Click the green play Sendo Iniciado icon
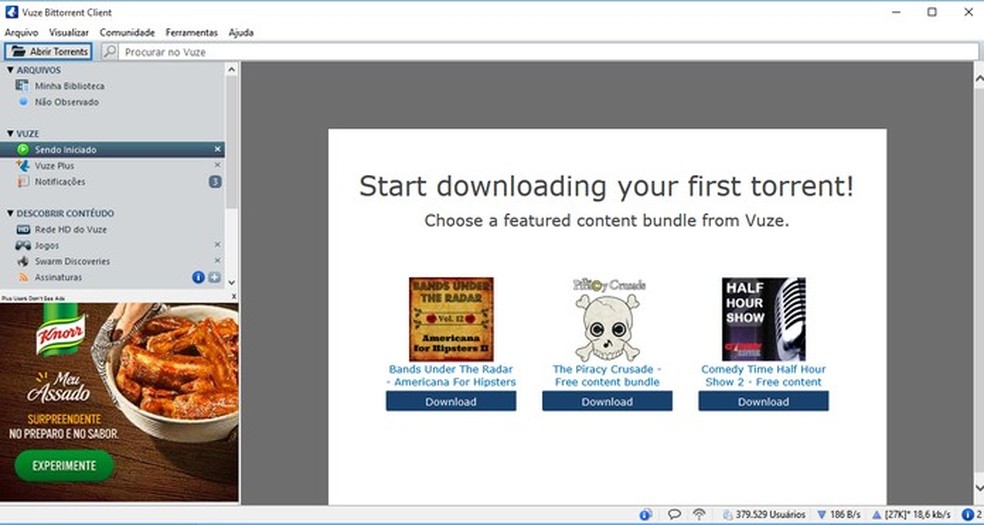This screenshot has height=525, width=984. click(x=23, y=149)
